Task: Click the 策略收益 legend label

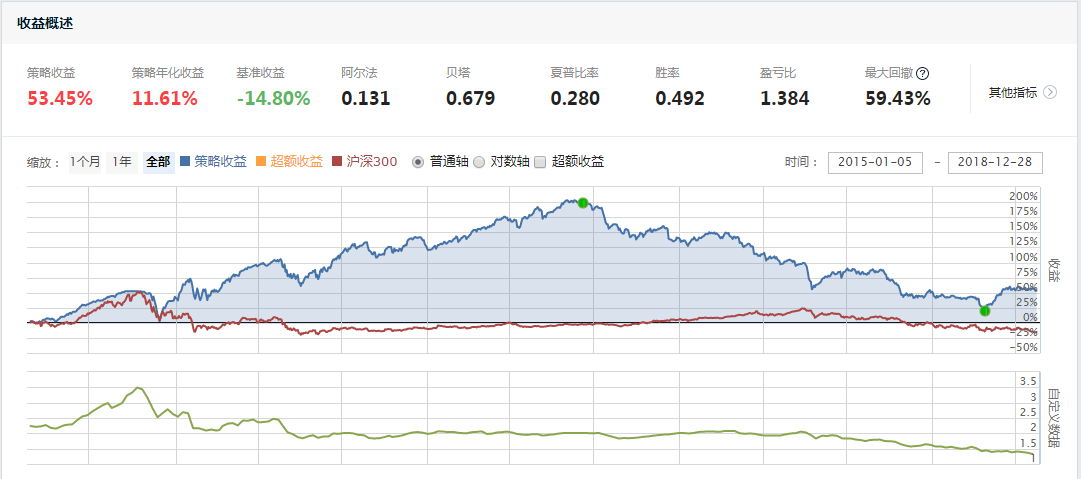Action: 220,162
